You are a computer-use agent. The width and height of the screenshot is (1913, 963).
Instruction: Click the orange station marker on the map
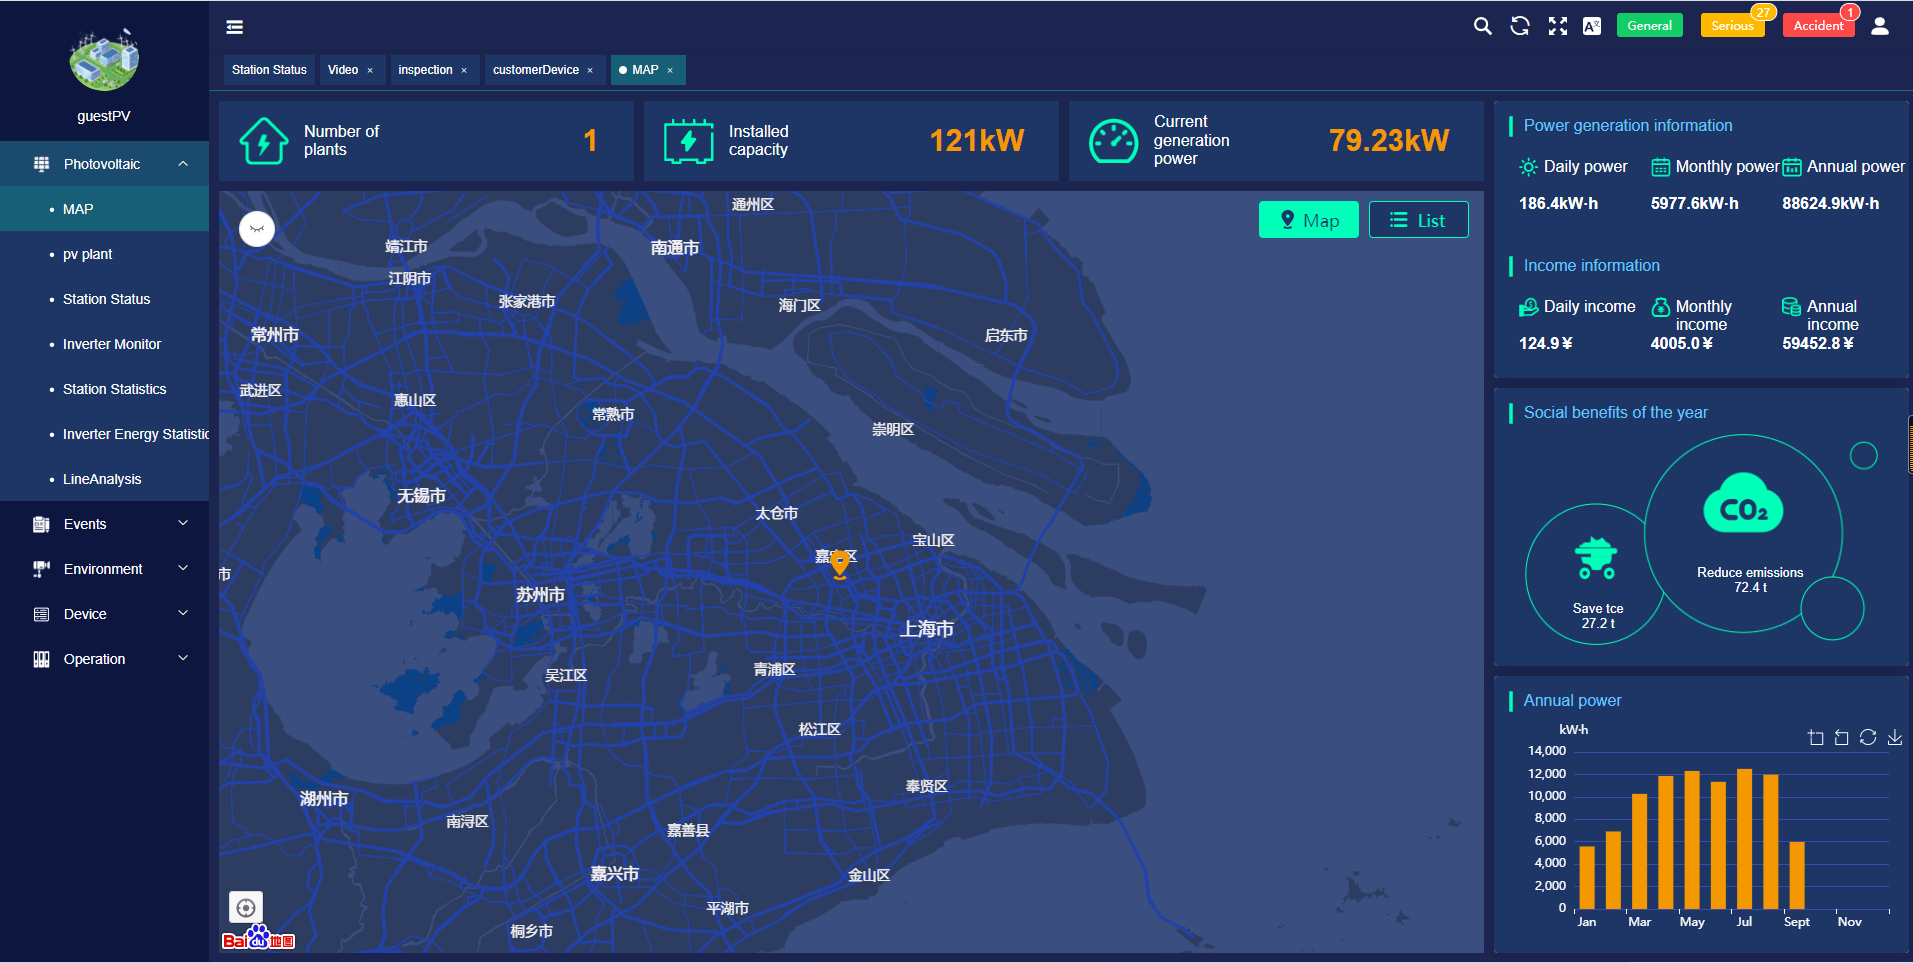click(x=840, y=565)
